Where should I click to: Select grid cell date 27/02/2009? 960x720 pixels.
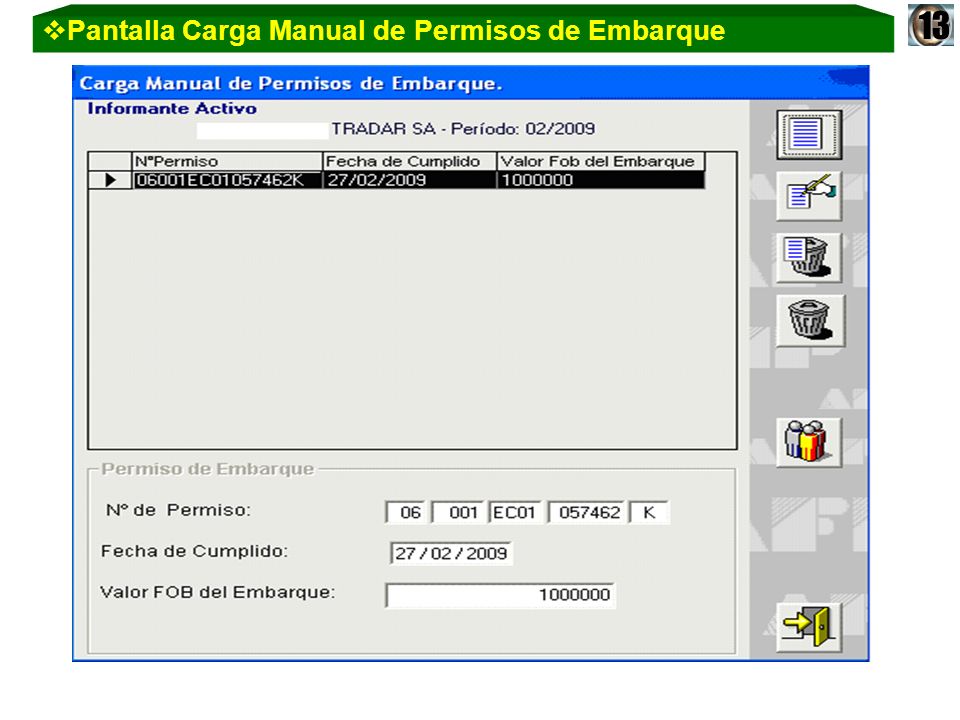tap(409, 180)
